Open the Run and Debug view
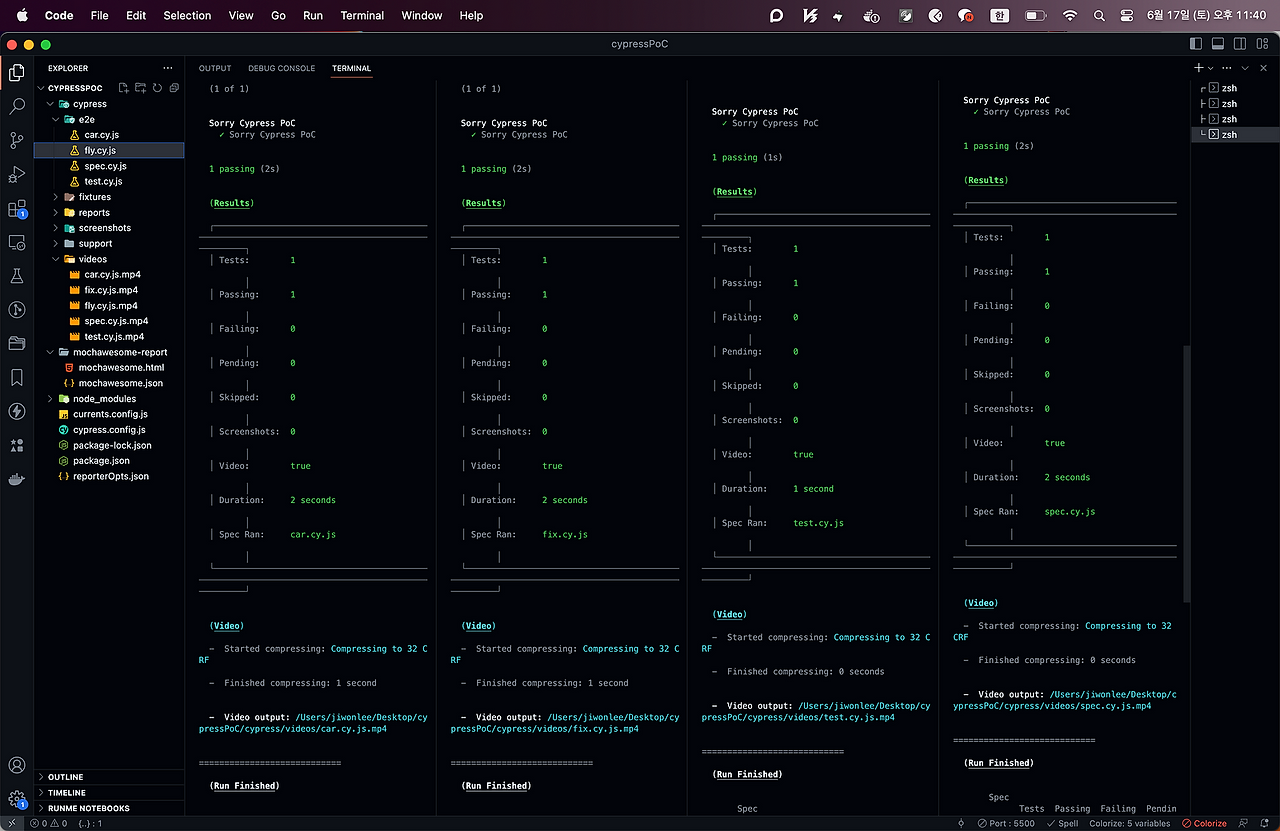This screenshot has width=1280, height=831. click(16, 174)
